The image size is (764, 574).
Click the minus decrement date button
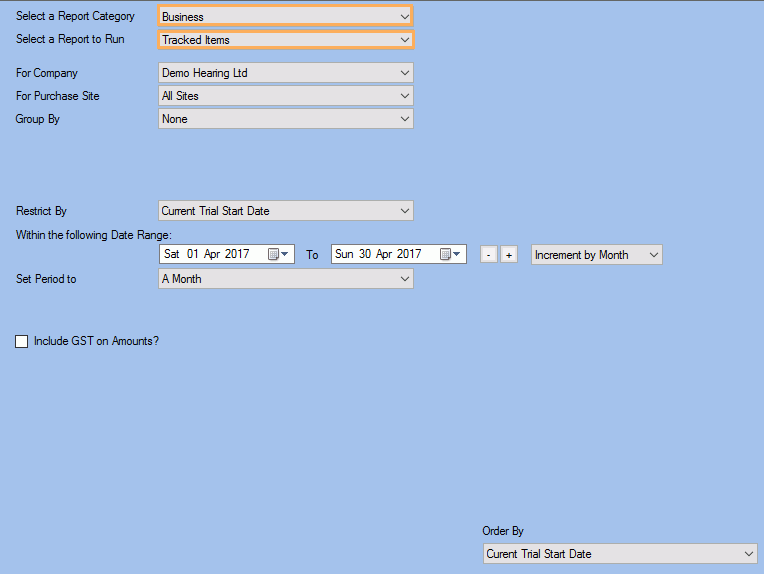pyautogui.click(x=489, y=254)
